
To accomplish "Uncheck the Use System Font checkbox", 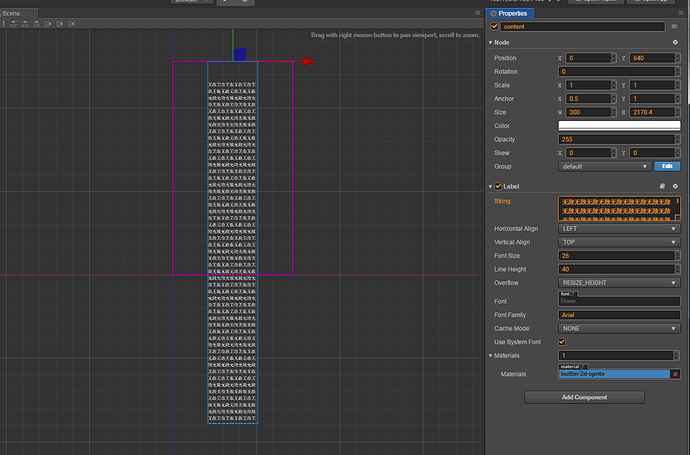I will tap(561, 341).
